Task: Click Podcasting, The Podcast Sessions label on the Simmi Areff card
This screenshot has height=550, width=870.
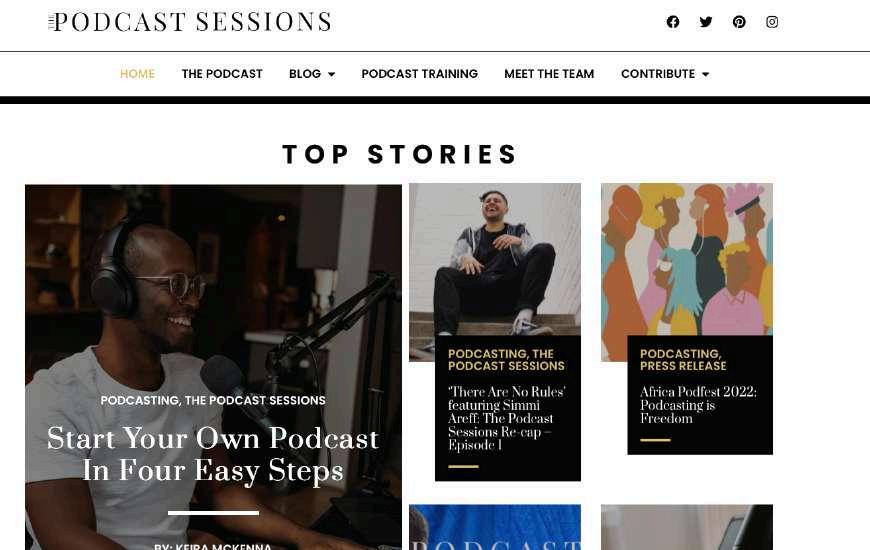Action: point(506,360)
